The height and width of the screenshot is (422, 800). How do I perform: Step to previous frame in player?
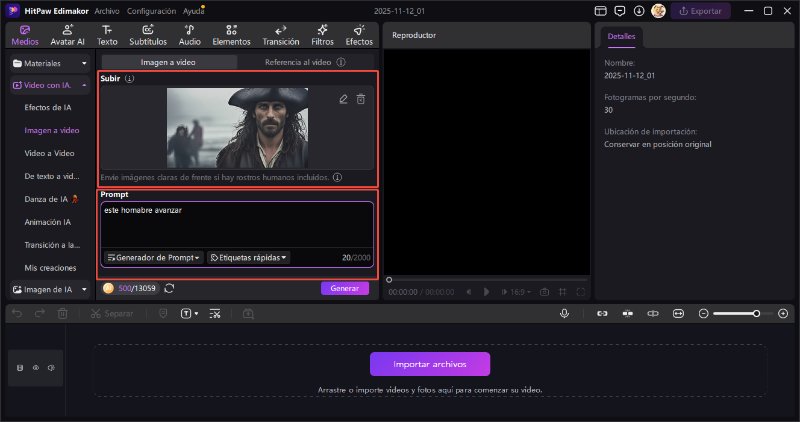468,292
